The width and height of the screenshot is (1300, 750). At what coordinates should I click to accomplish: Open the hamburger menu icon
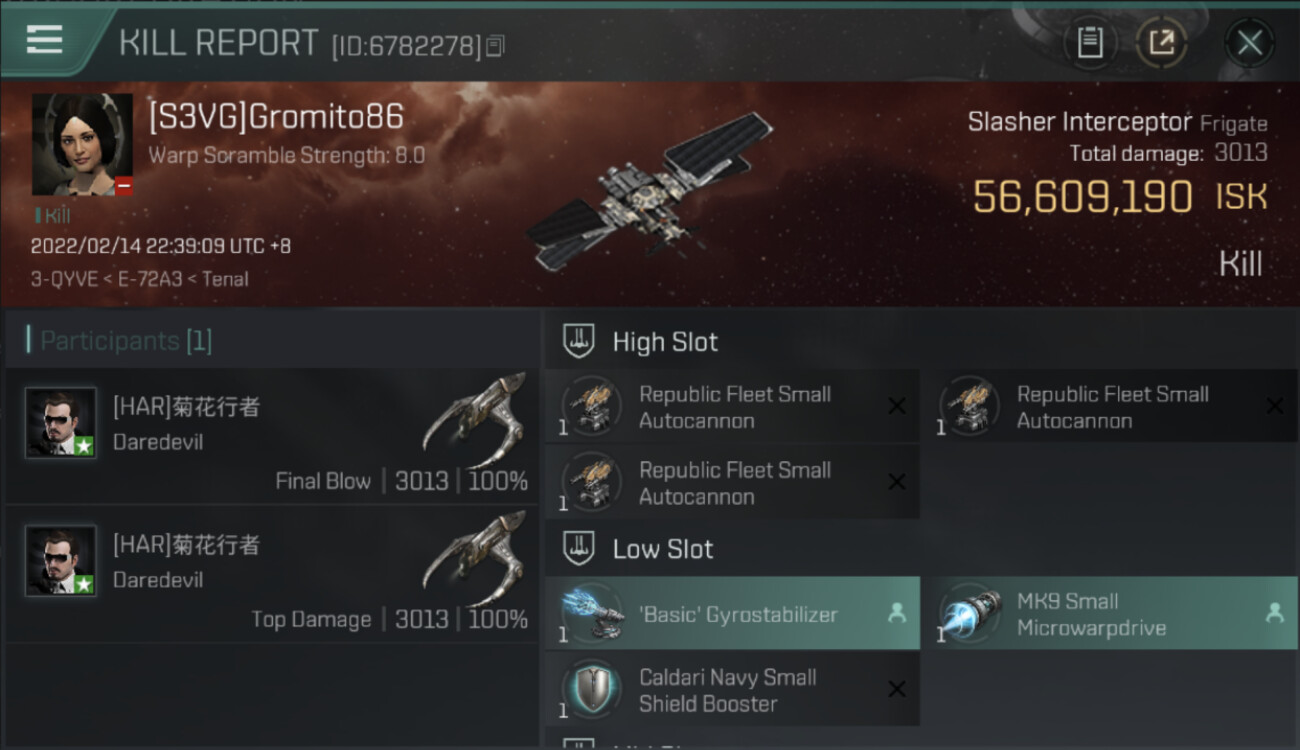point(45,40)
